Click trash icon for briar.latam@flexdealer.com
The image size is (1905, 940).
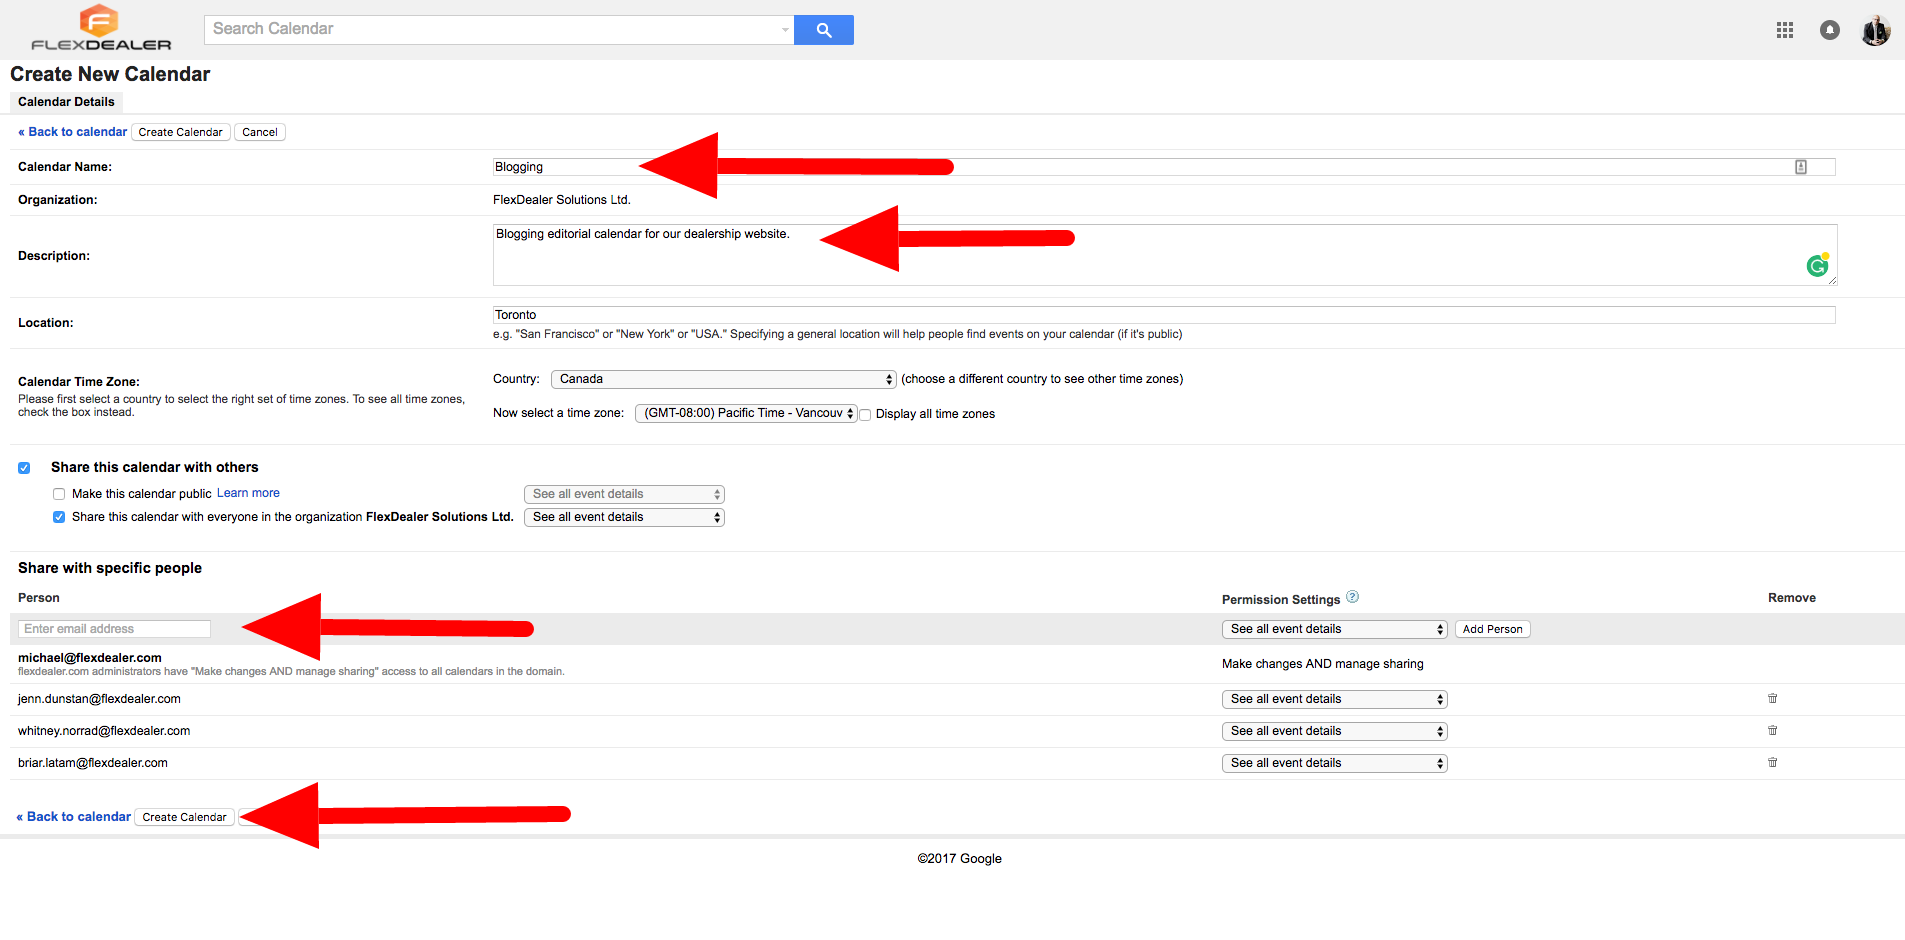(1772, 763)
